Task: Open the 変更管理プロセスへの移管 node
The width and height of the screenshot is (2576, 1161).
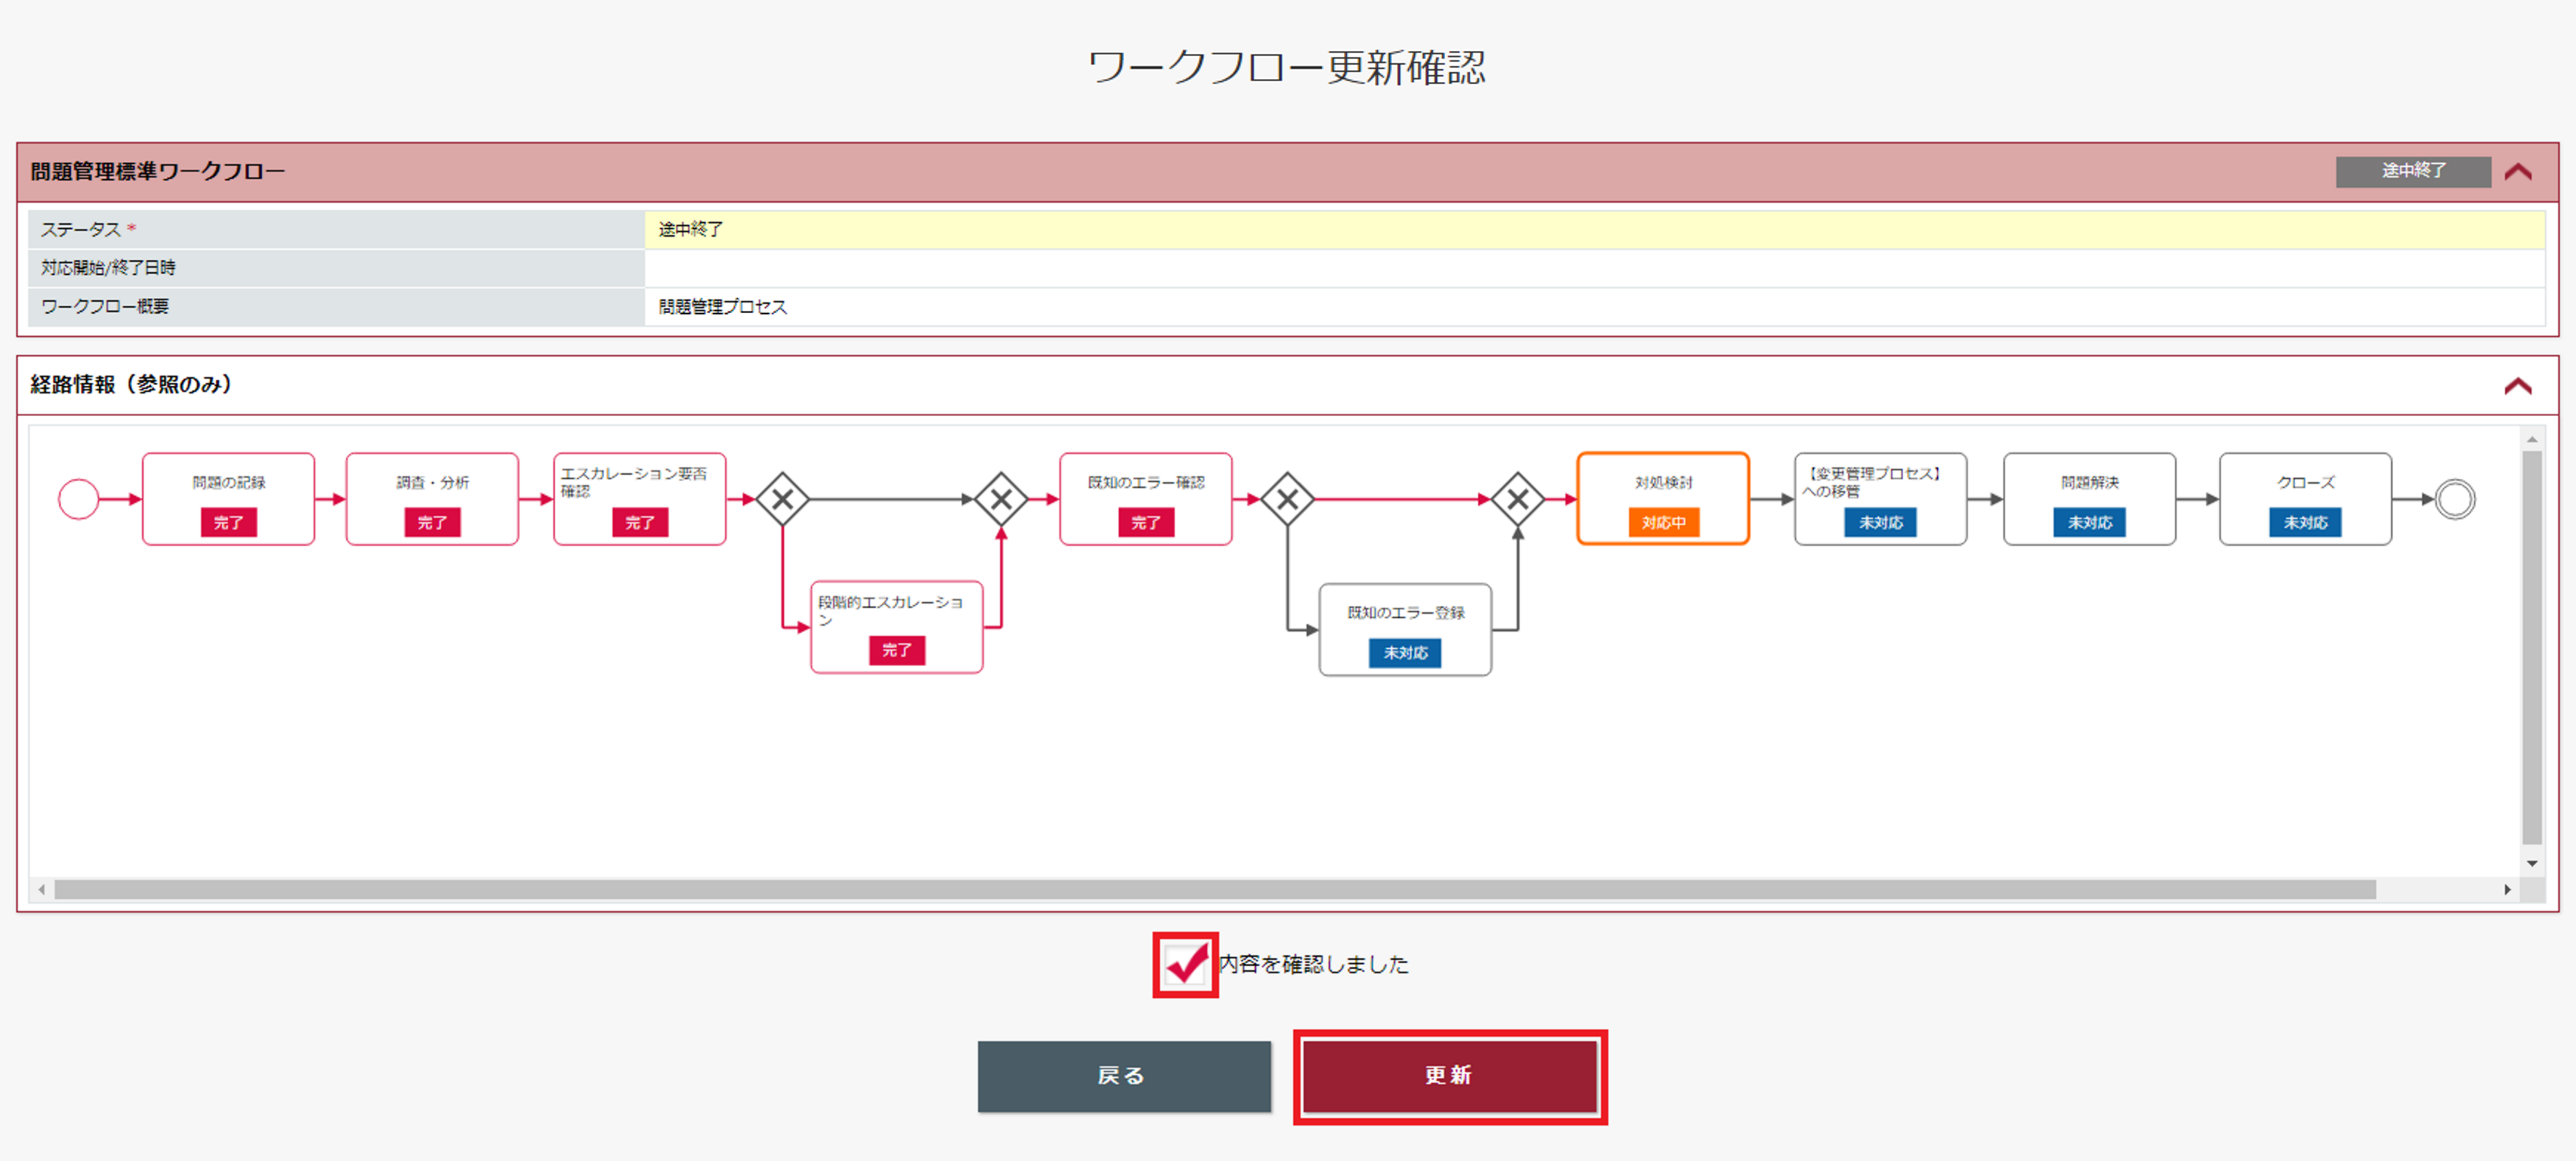Action: click(x=1881, y=499)
